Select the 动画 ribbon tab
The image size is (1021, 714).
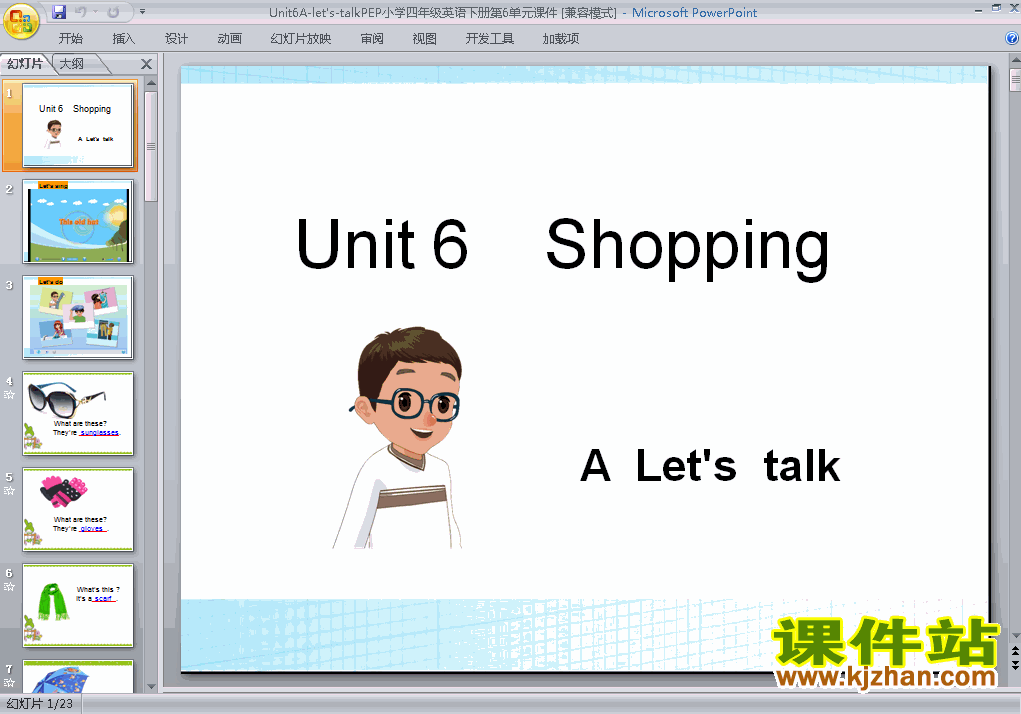point(229,38)
